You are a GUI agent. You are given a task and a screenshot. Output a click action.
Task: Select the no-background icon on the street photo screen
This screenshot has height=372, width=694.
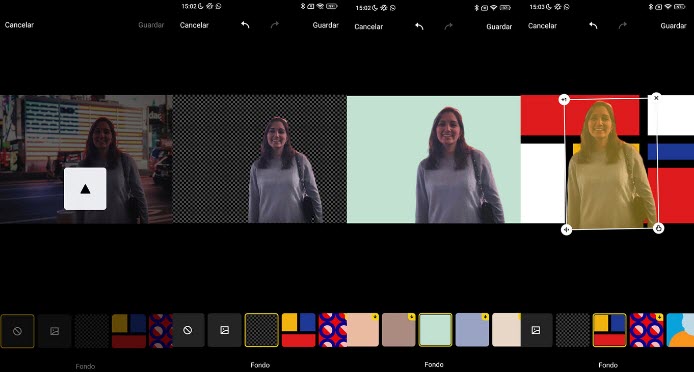pyautogui.click(x=17, y=331)
